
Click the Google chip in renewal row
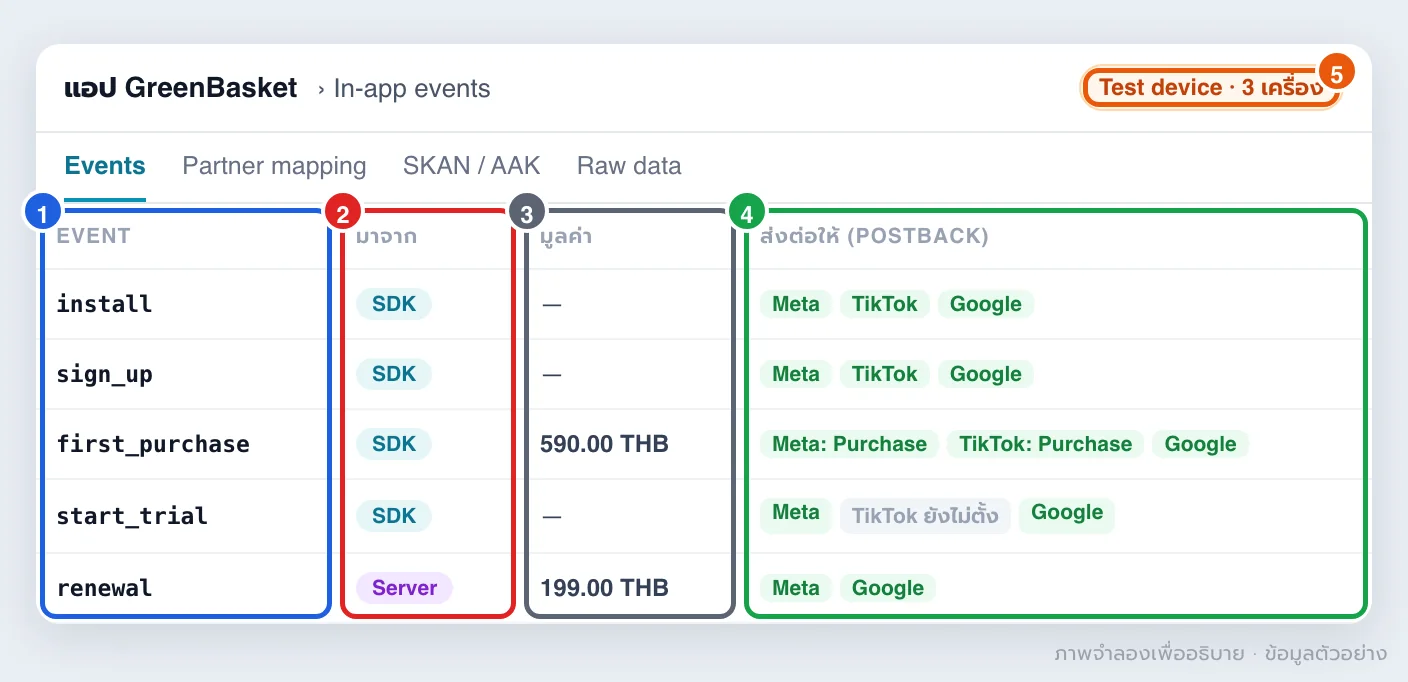point(888,588)
